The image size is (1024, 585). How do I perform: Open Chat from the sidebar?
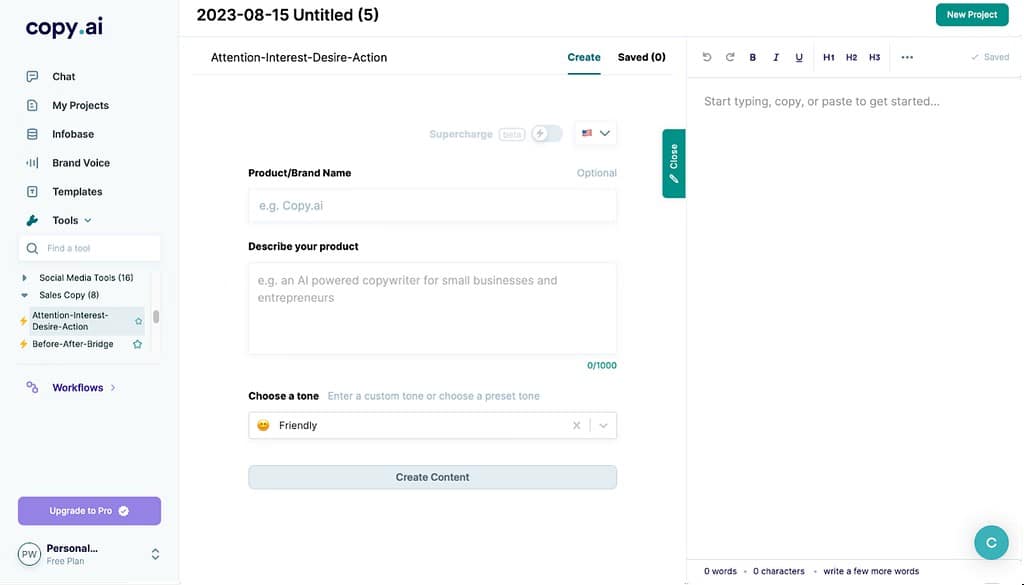pyautogui.click(x=63, y=76)
